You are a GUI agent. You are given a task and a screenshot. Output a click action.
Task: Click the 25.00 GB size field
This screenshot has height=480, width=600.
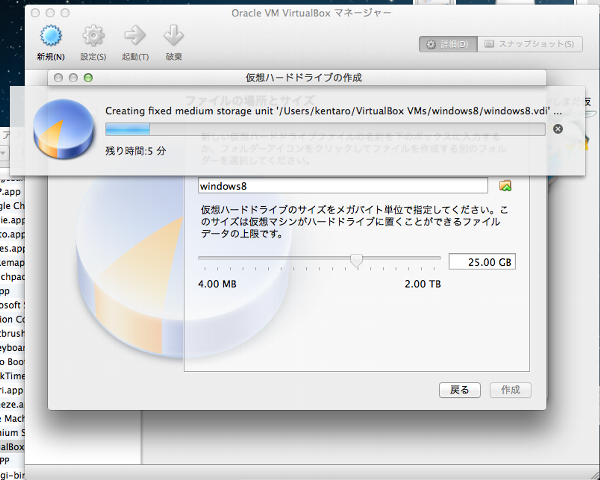point(482,262)
